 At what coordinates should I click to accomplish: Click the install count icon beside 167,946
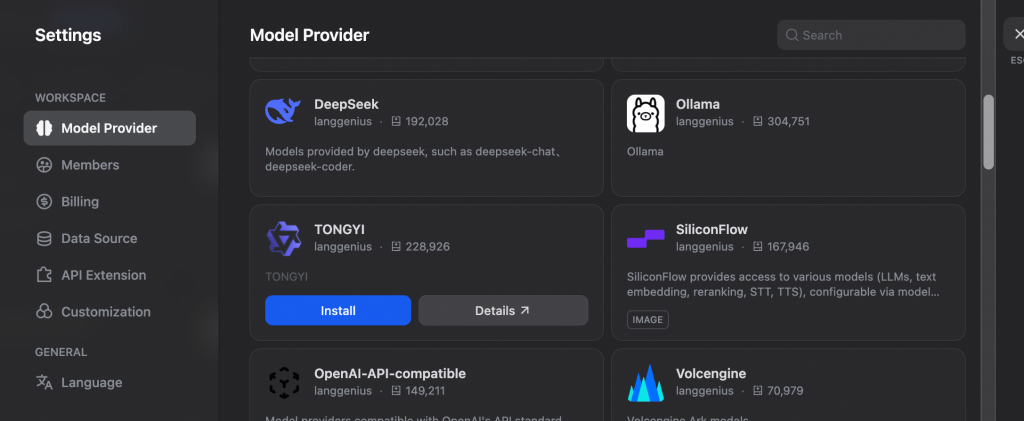[x=758, y=247]
